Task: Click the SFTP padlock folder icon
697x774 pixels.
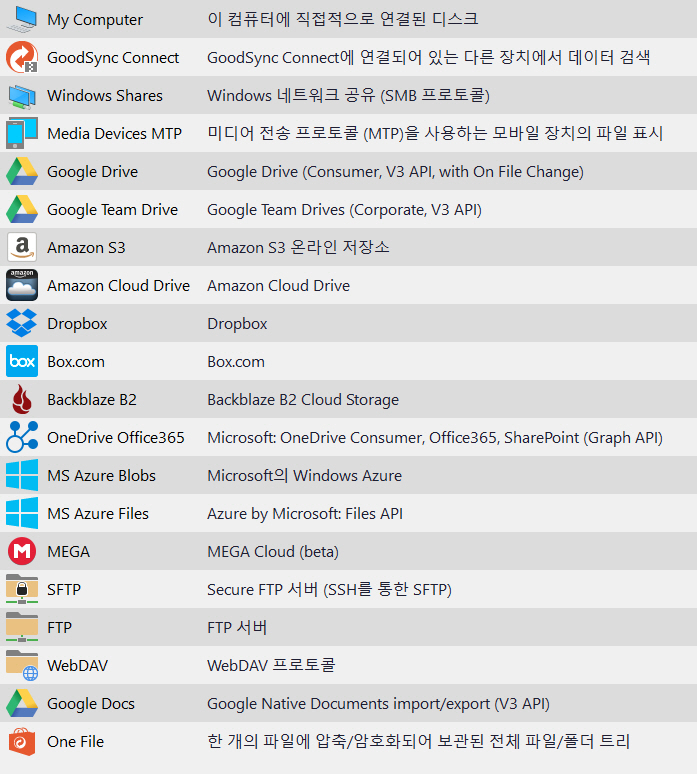Action: pos(22,589)
